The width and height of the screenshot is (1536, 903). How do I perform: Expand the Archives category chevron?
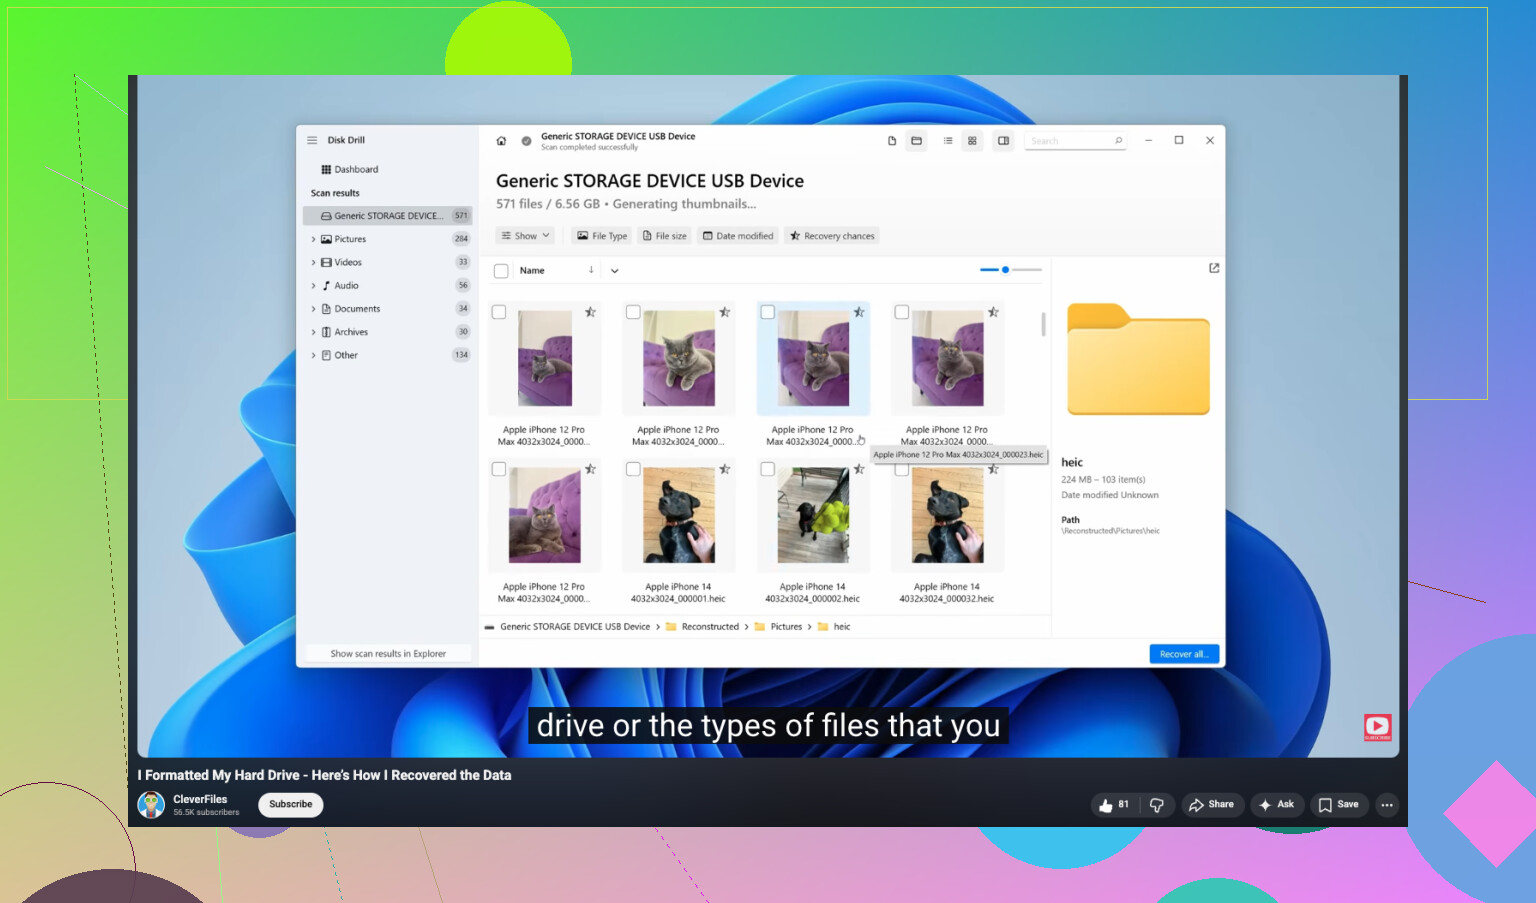[313, 332]
